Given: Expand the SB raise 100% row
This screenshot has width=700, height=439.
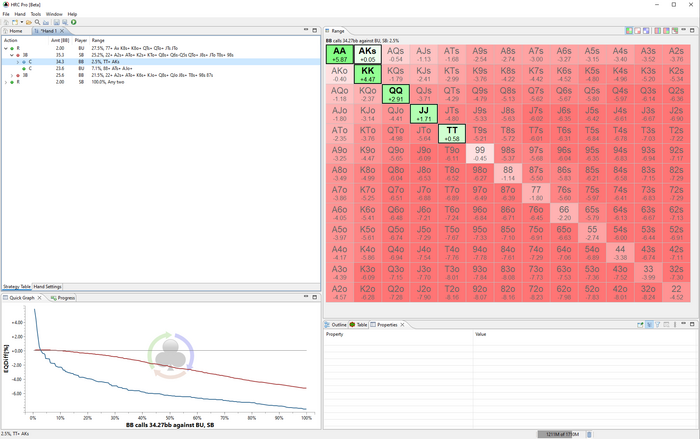Looking at the screenshot, I should (6, 82).
